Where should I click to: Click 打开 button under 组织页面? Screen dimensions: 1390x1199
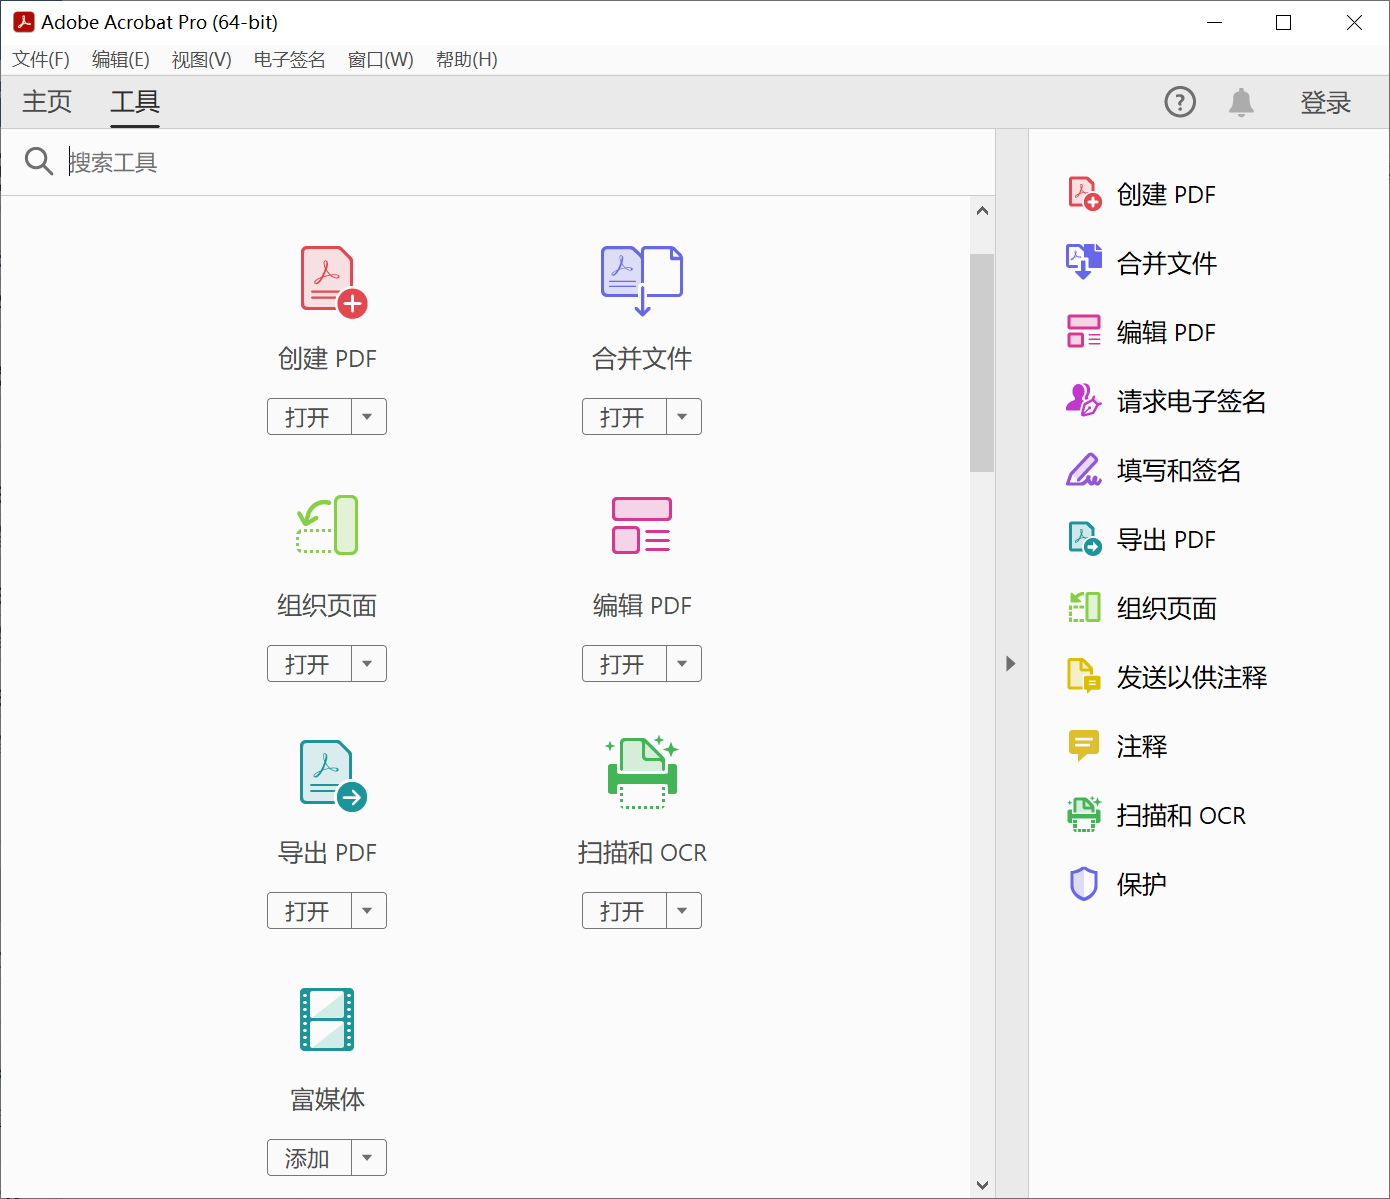click(x=309, y=664)
